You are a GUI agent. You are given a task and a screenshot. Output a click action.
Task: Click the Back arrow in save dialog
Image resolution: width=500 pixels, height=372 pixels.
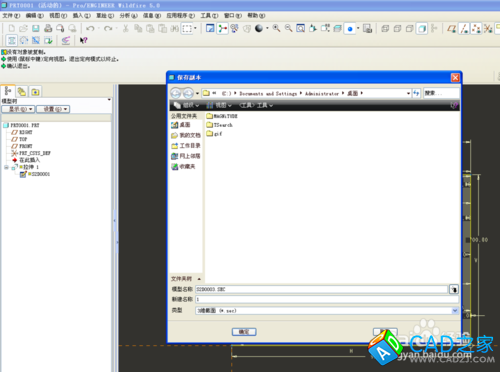pyautogui.click(x=176, y=93)
